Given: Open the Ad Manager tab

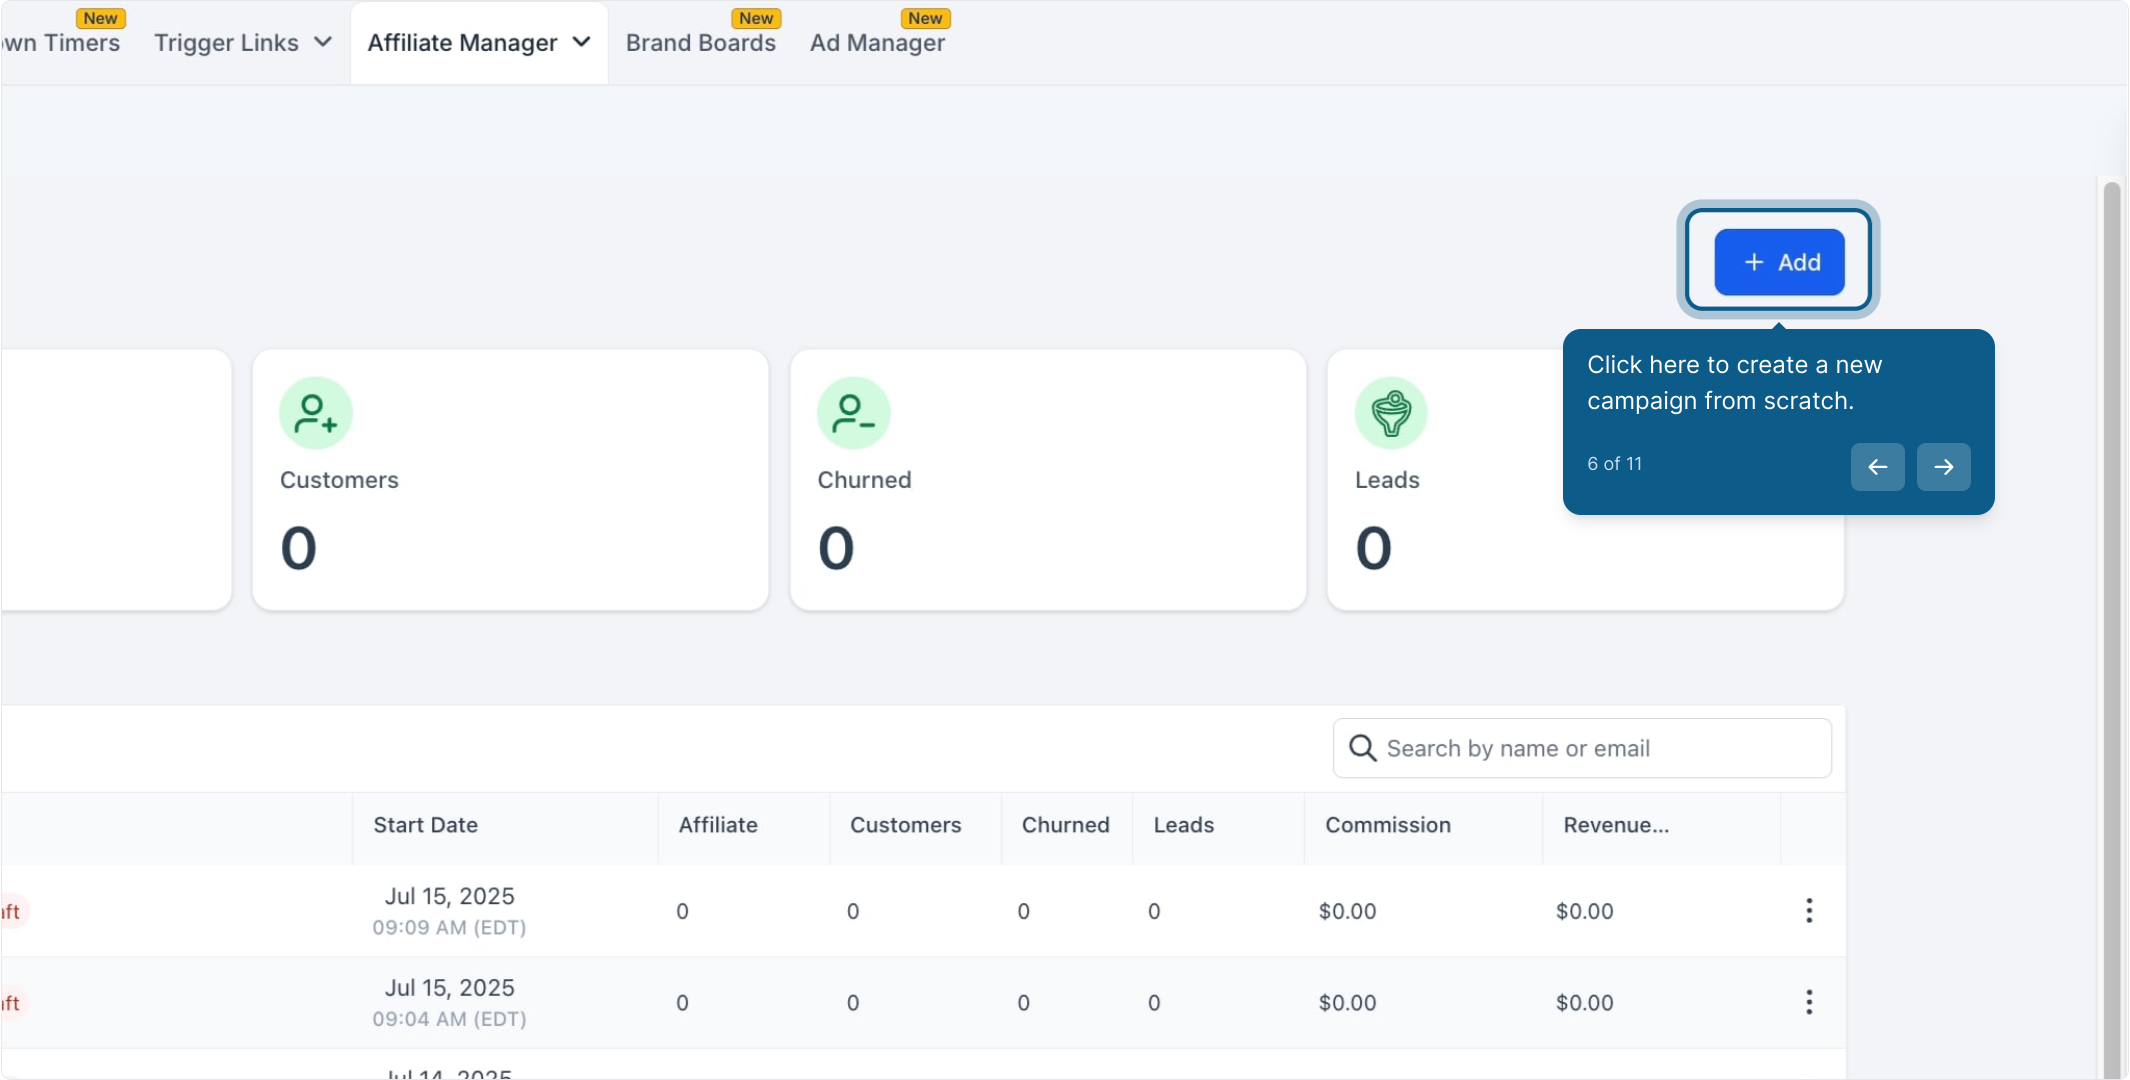Looking at the screenshot, I should click(x=877, y=43).
